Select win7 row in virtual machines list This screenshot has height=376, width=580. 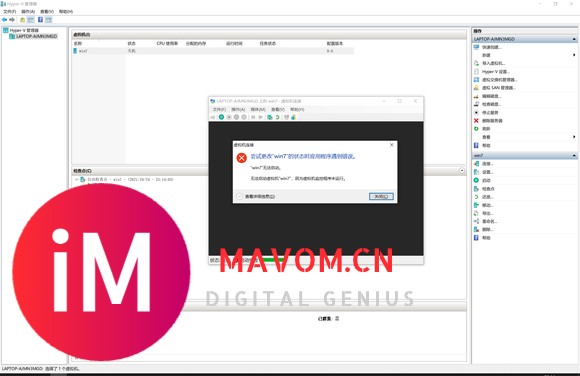(x=213, y=51)
